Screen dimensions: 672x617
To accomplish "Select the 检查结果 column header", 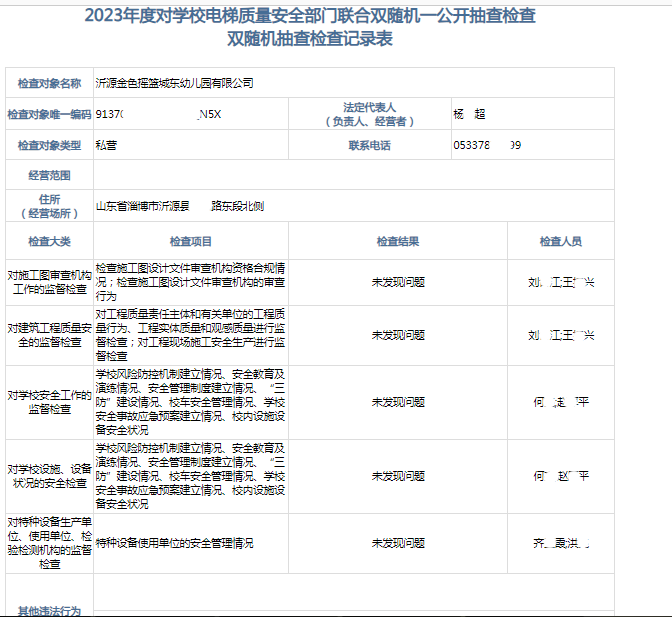I will click(x=397, y=242).
